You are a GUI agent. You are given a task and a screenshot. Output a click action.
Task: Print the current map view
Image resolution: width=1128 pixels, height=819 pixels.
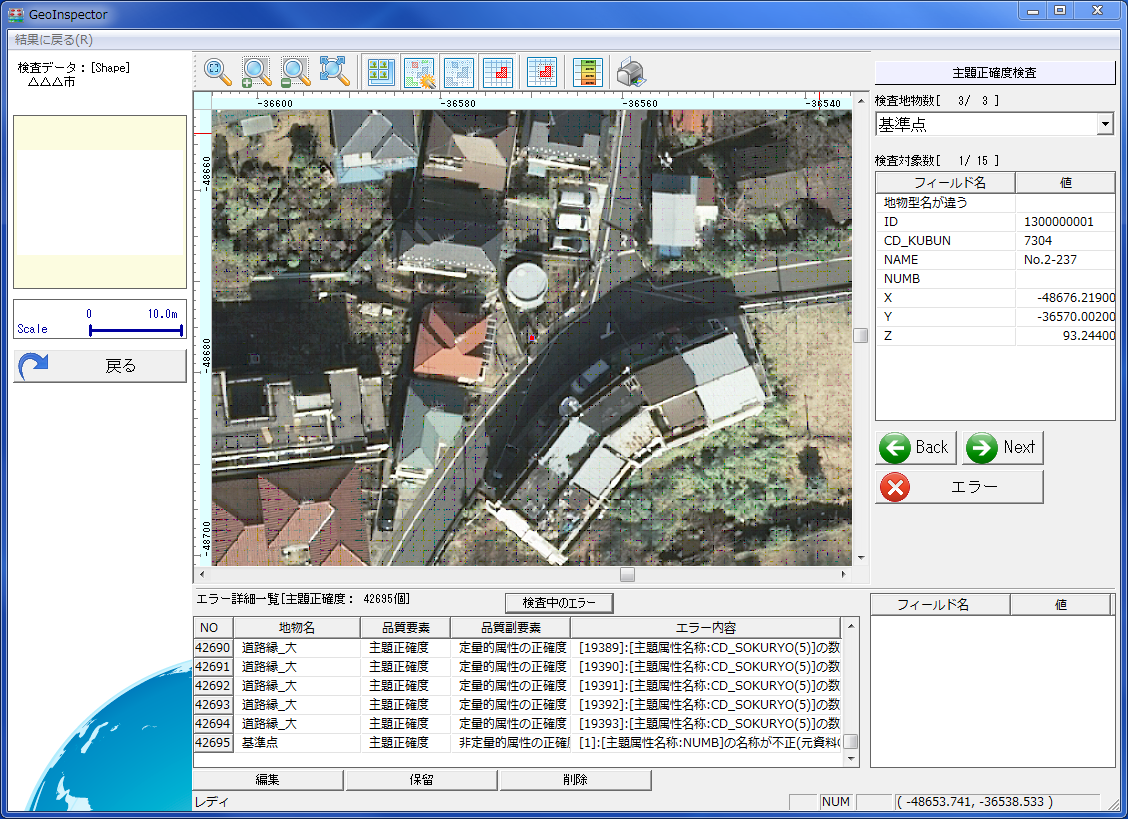click(631, 72)
